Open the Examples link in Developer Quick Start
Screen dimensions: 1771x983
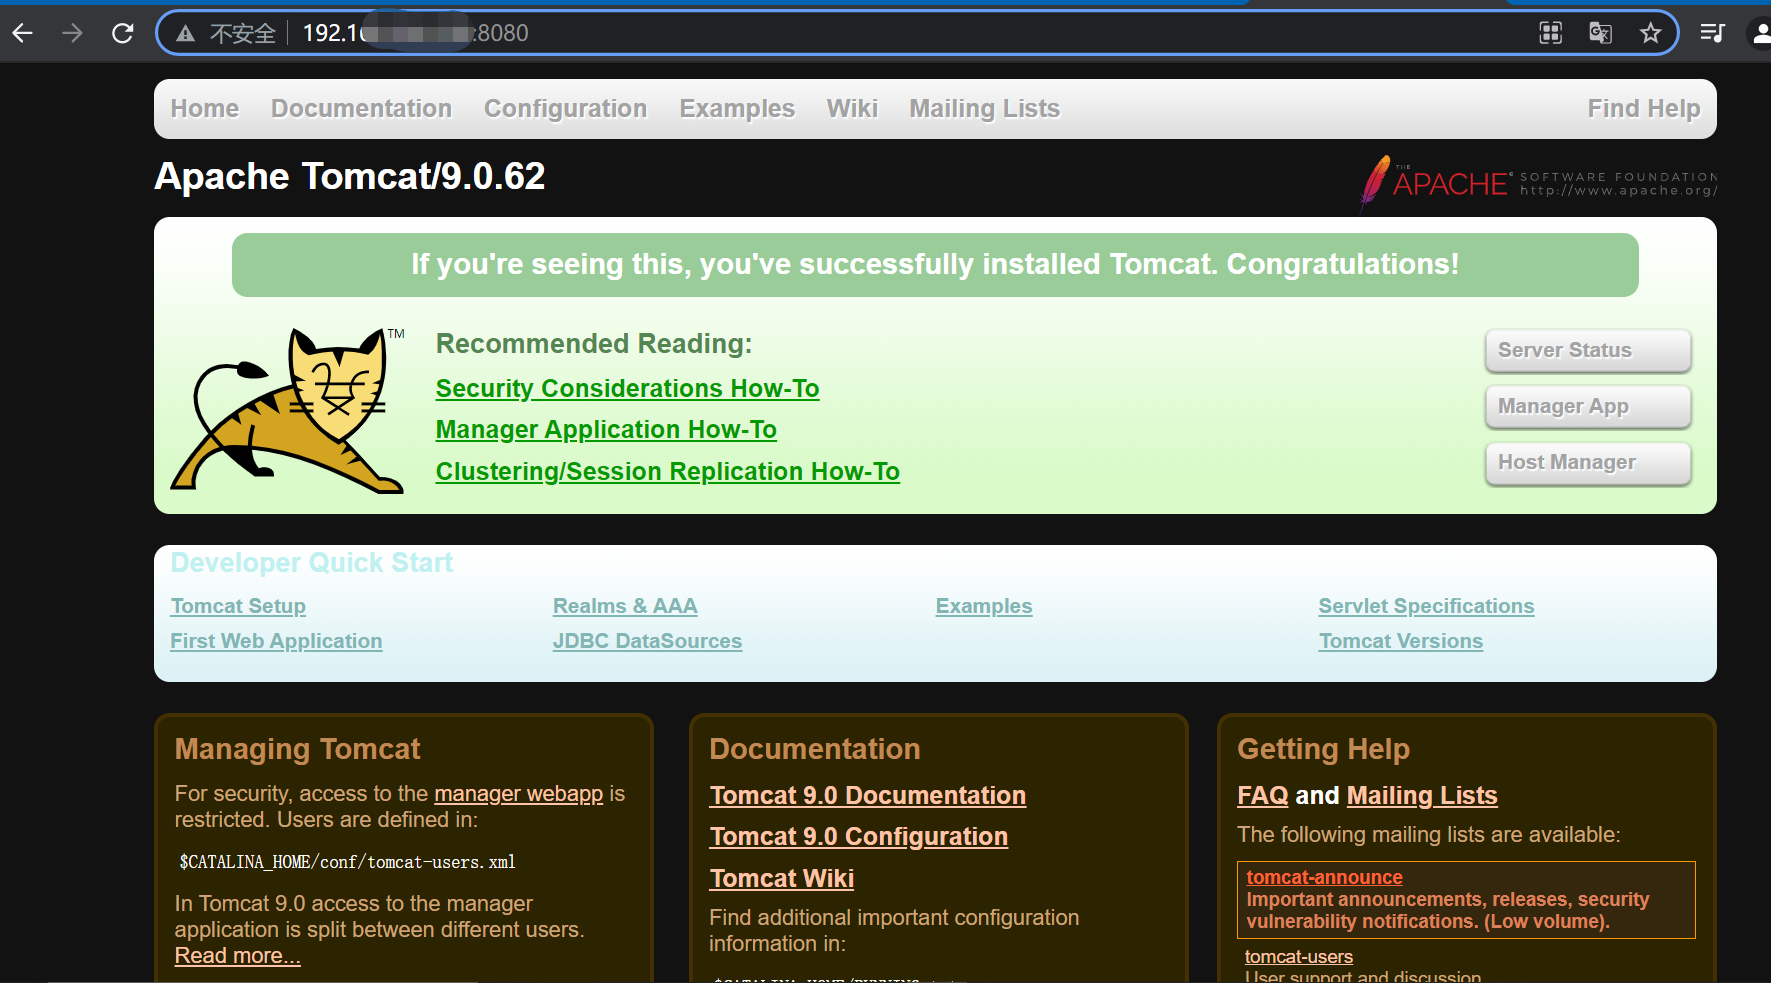[984, 606]
